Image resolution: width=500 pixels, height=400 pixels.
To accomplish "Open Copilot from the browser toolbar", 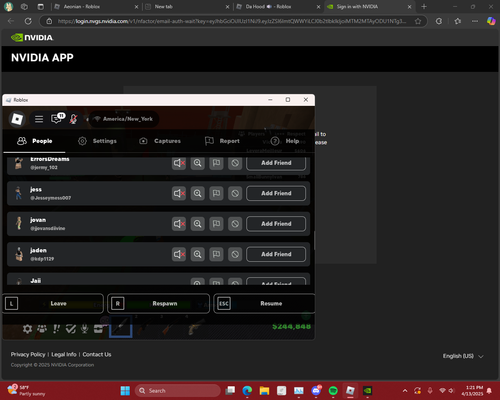I will (491, 21).
